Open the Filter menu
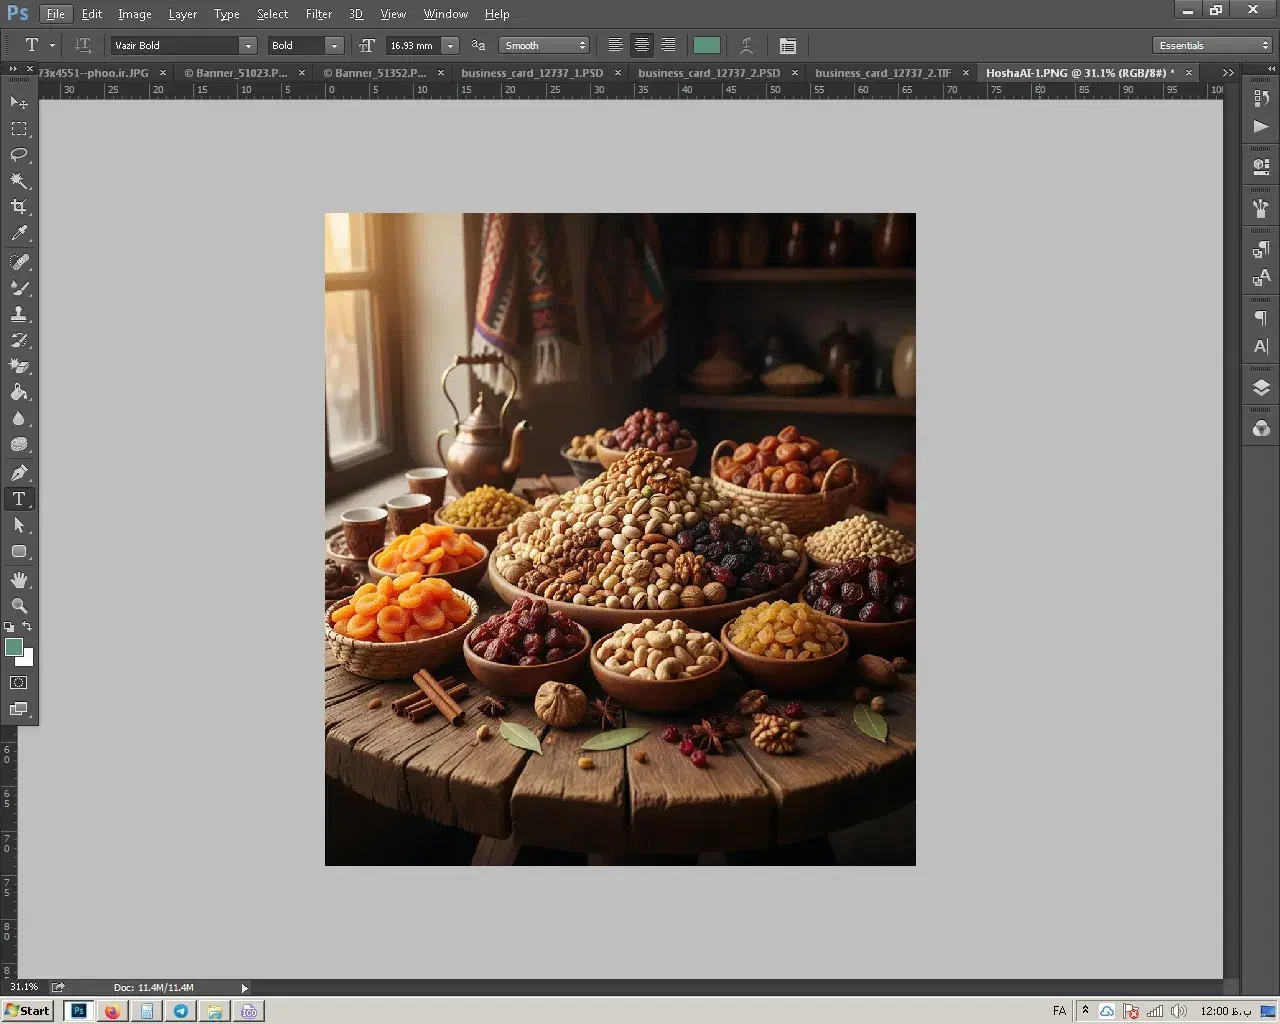The width and height of the screenshot is (1280, 1024). (x=318, y=14)
